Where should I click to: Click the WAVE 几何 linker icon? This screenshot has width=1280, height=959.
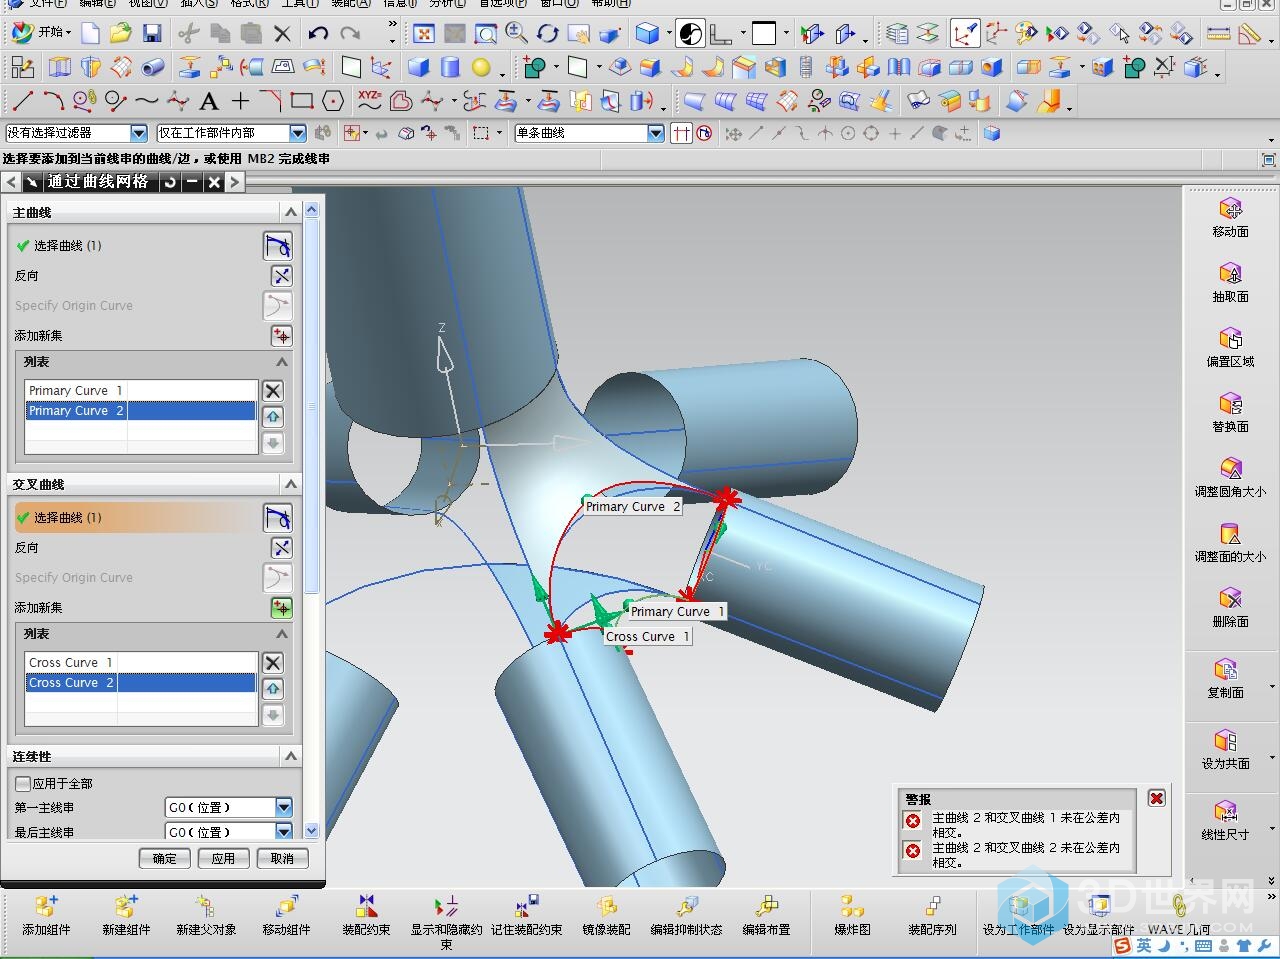point(1179,916)
